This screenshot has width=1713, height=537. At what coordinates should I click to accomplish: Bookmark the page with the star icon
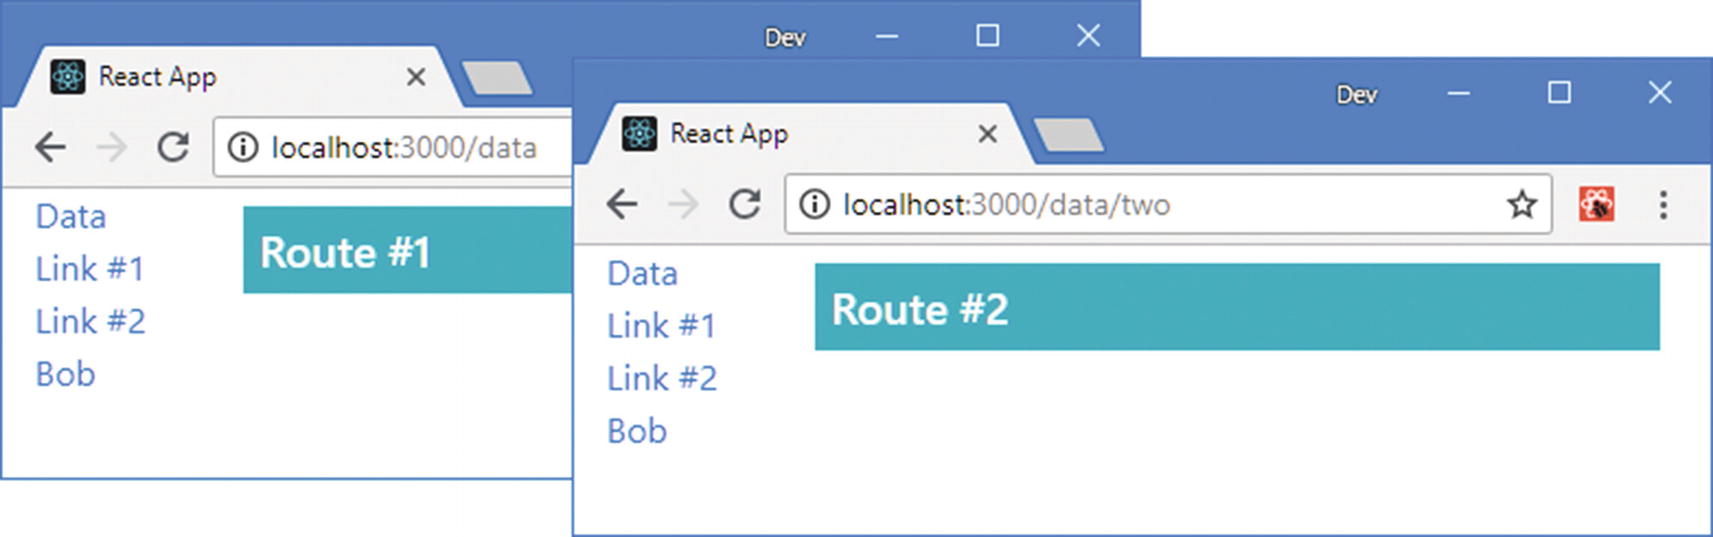1521,205
